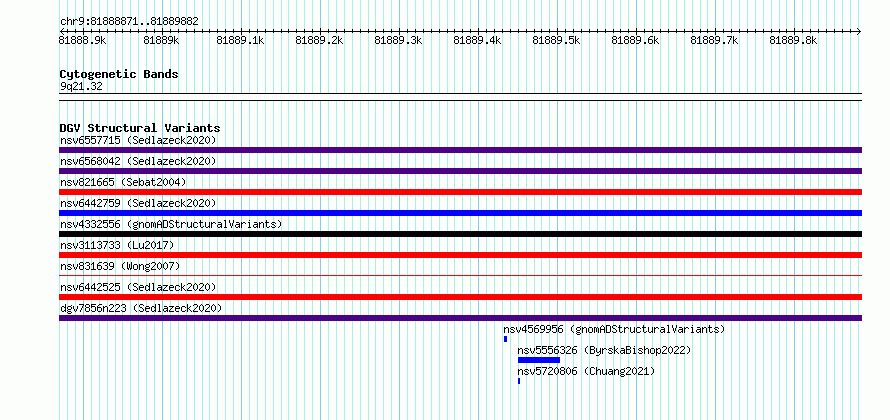Click the red bar below nsv821665
This screenshot has width=890, height=420.
[460, 192]
